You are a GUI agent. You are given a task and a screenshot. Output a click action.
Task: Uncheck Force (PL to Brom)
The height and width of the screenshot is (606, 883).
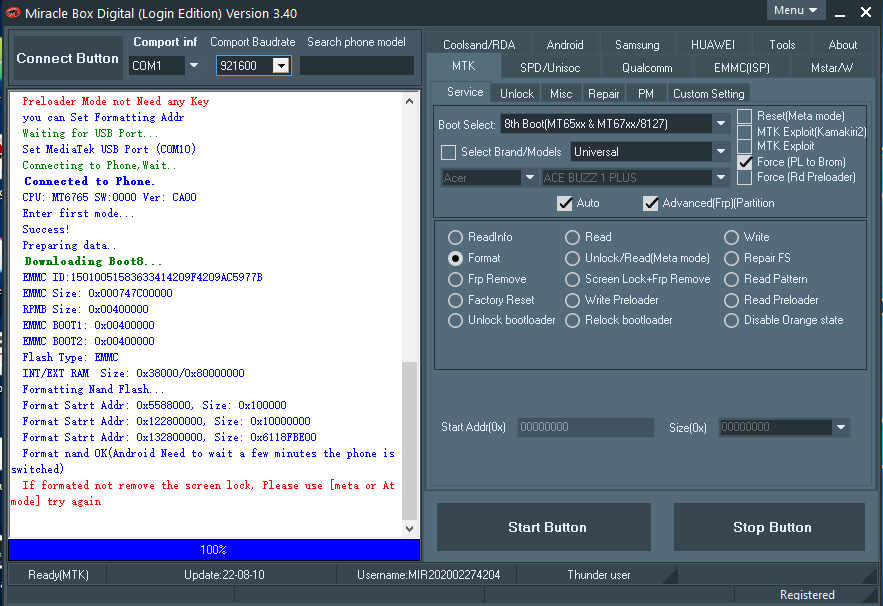pos(744,162)
